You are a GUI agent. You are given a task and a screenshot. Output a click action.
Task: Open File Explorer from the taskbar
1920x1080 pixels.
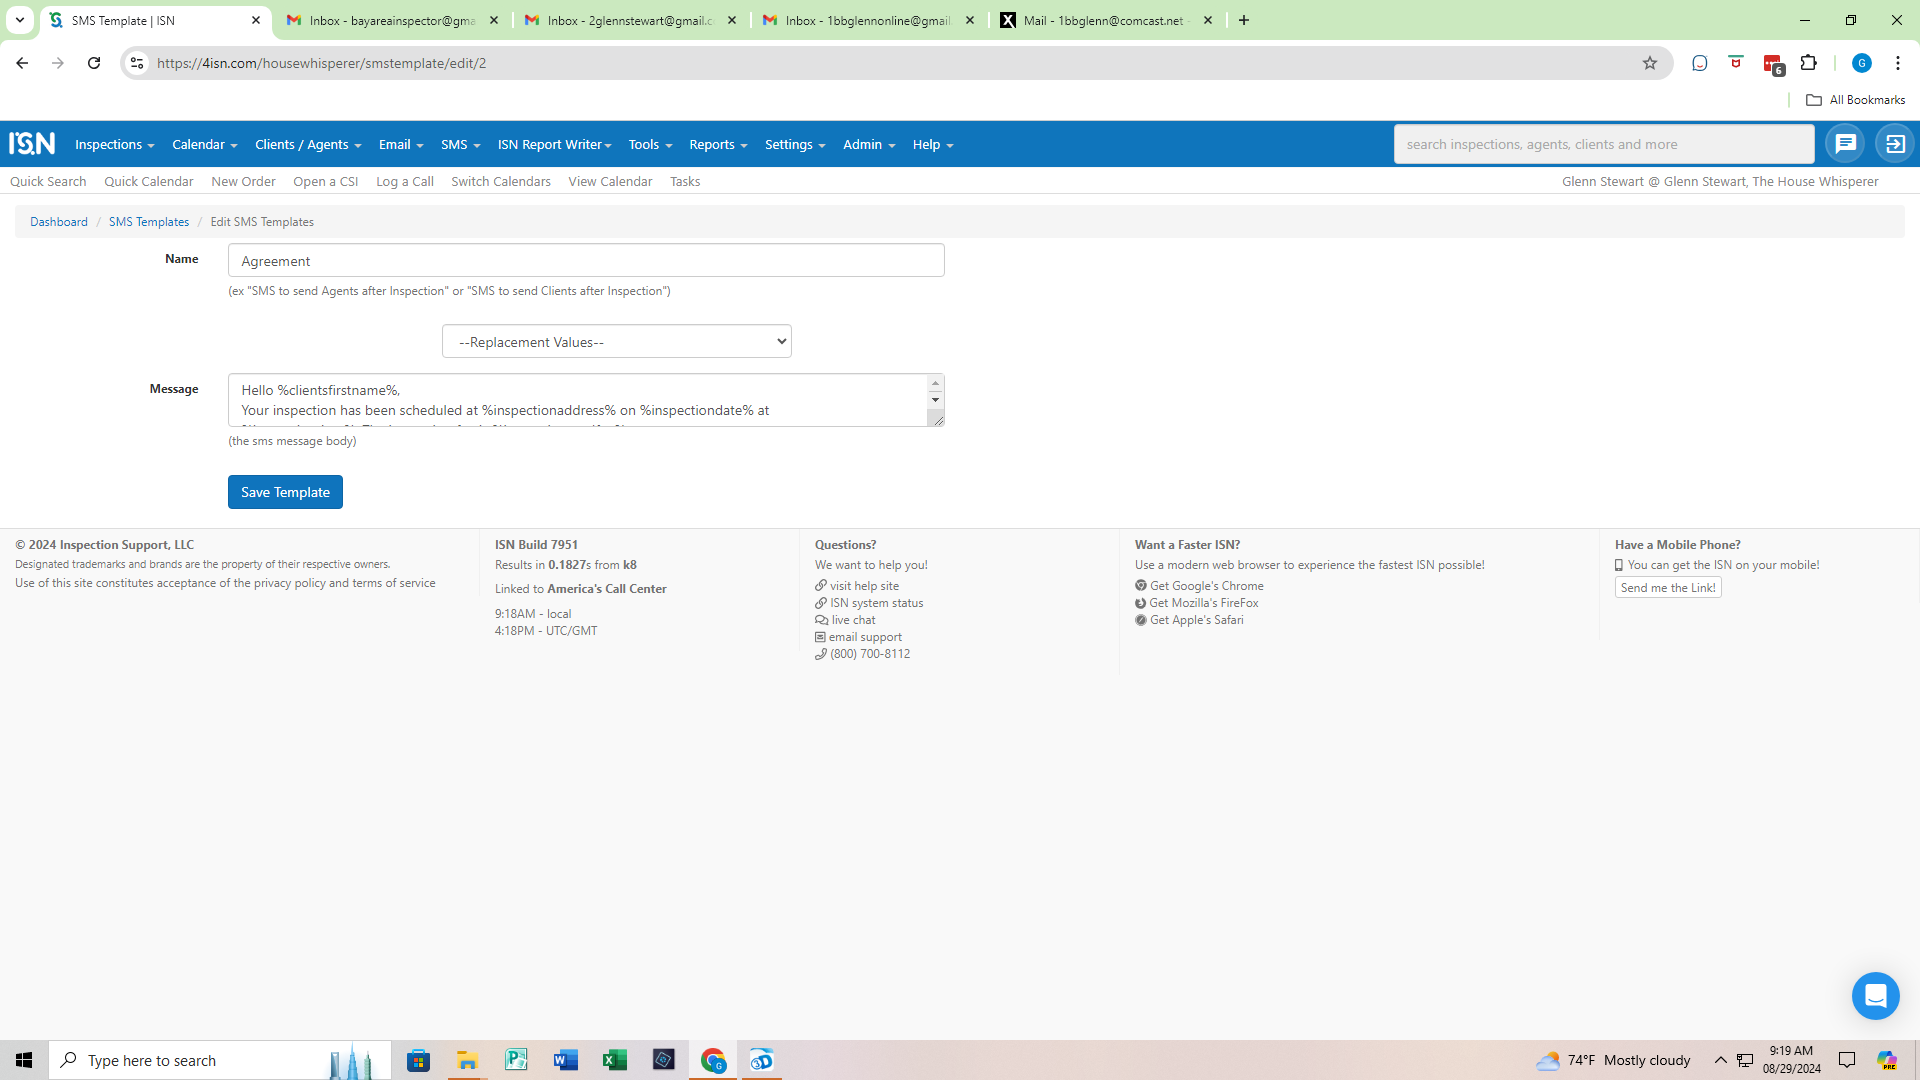click(x=467, y=1060)
